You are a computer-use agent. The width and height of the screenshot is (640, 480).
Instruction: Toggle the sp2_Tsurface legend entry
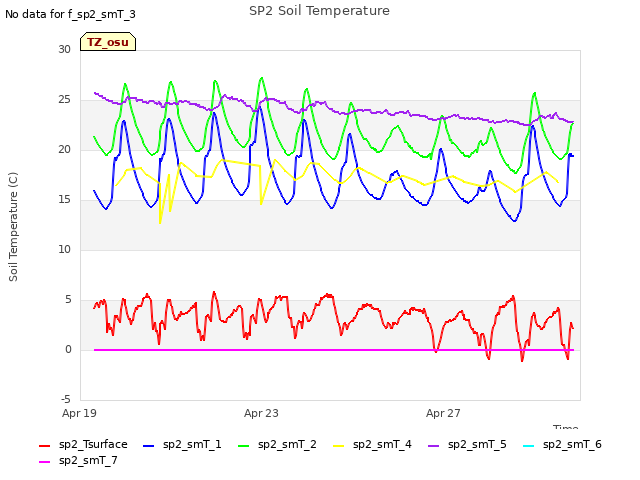click(x=83, y=444)
